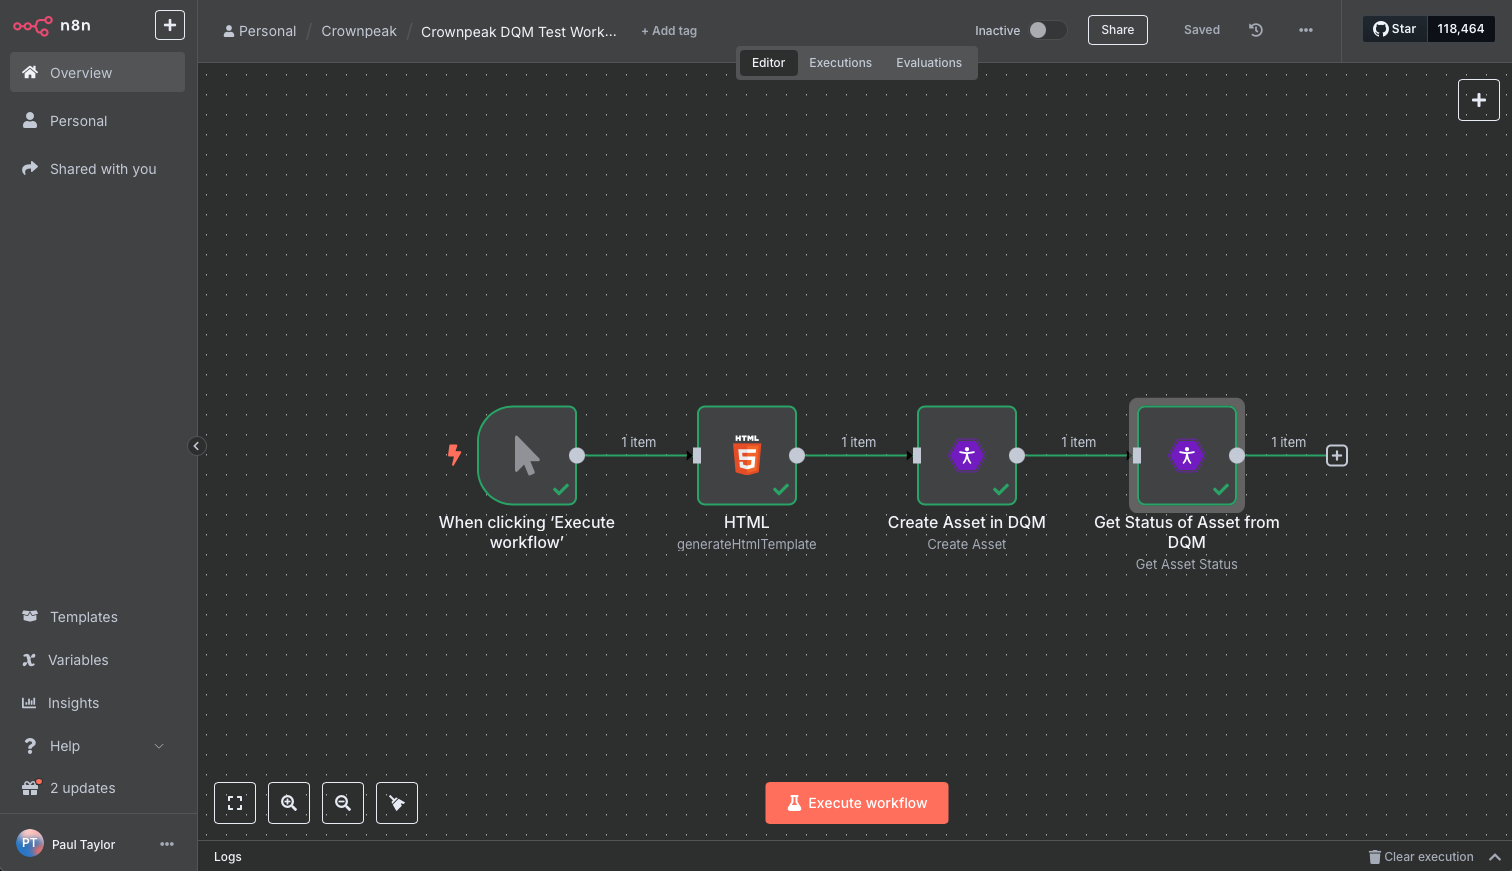This screenshot has width=1512, height=871.
Task: Click the Share button
Action: pyautogui.click(x=1118, y=30)
